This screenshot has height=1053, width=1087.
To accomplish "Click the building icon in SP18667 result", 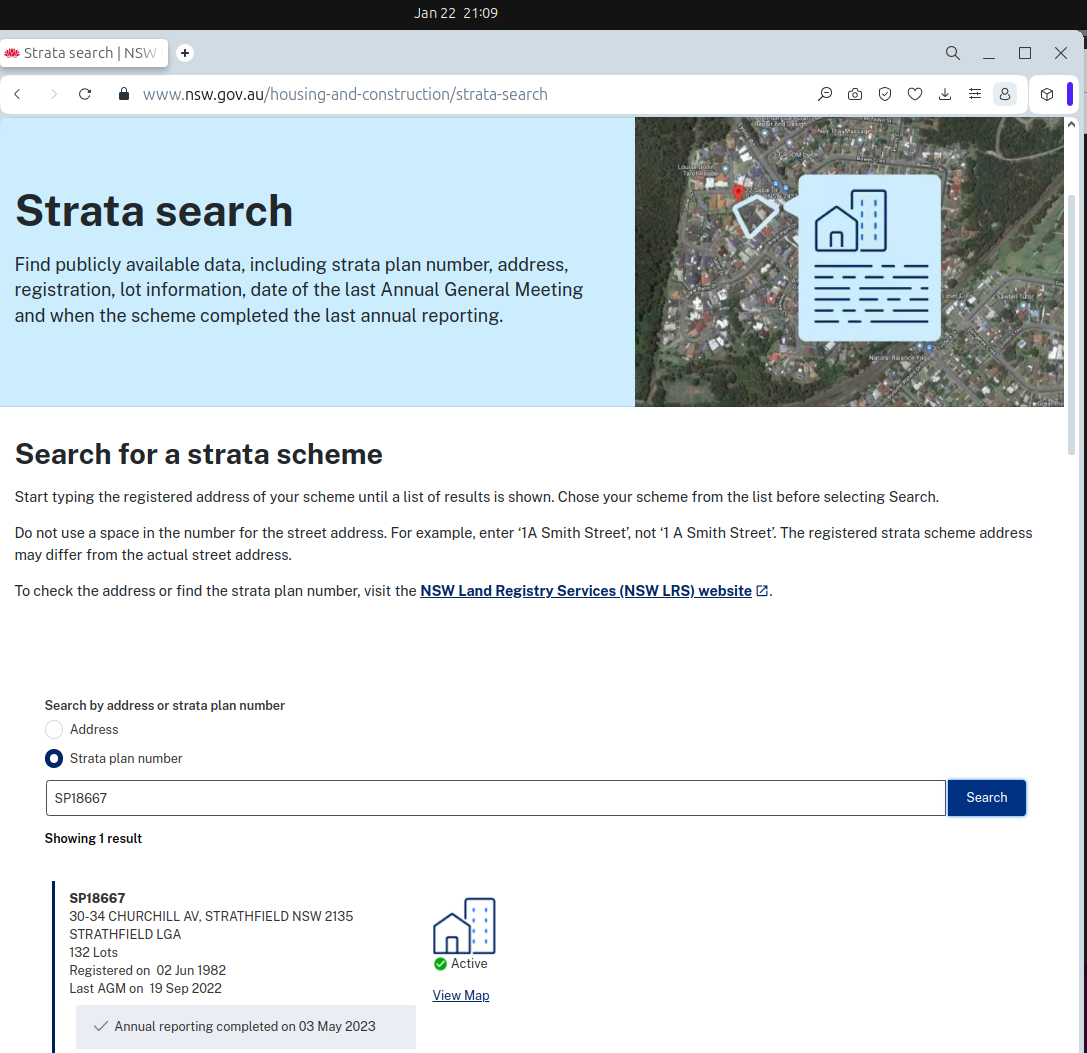I will (x=464, y=925).
